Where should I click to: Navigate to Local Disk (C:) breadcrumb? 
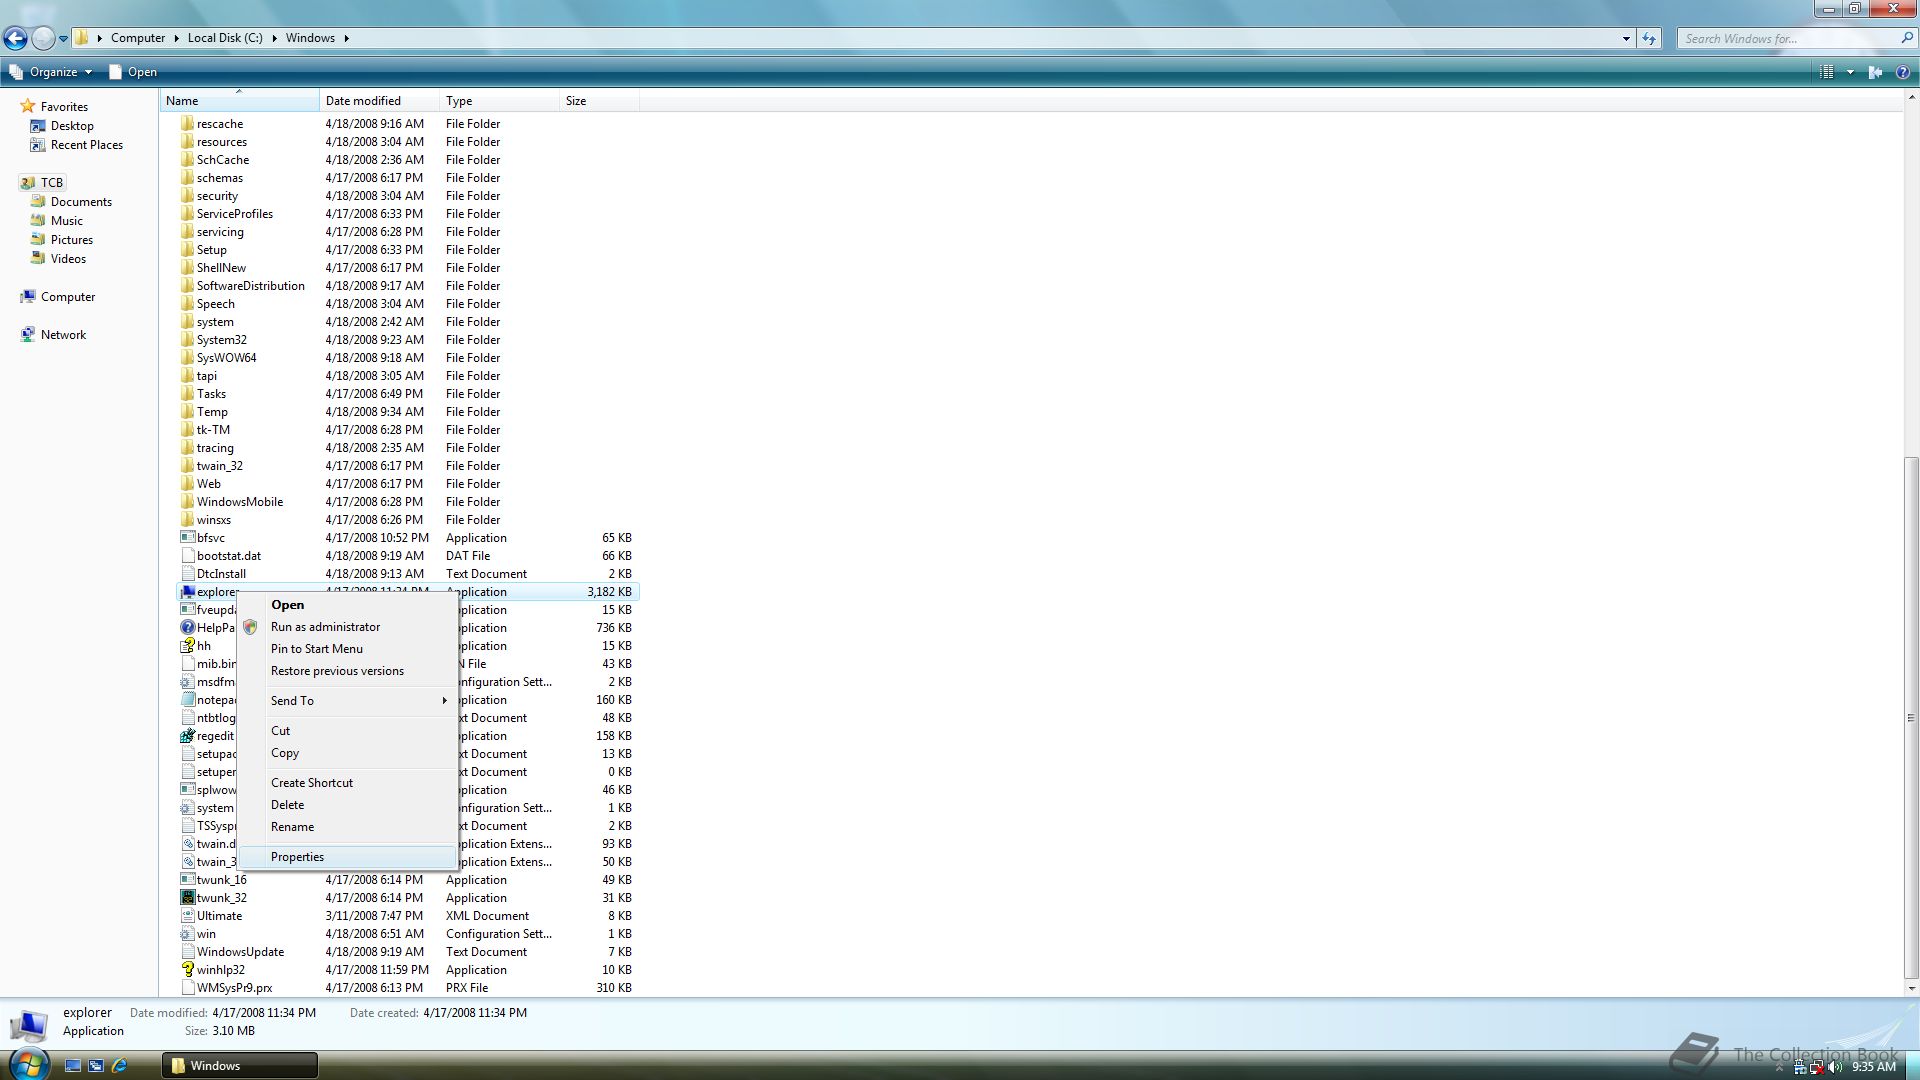[225, 38]
